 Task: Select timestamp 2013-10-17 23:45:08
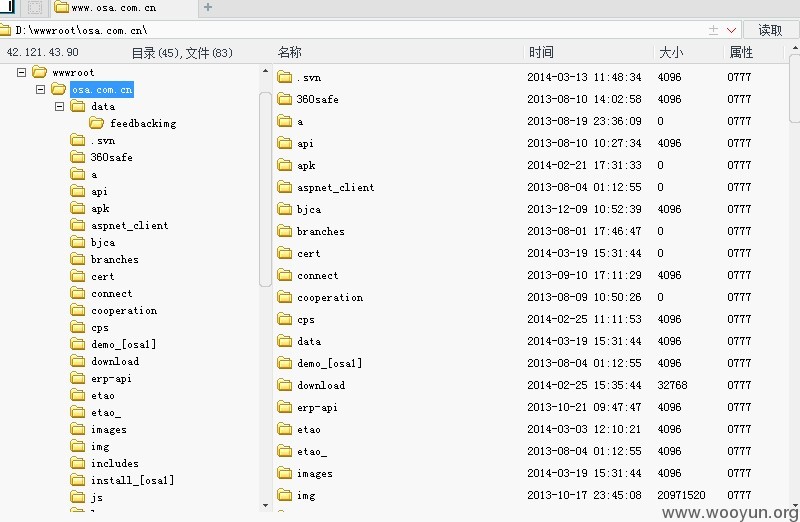[x=584, y=495]
